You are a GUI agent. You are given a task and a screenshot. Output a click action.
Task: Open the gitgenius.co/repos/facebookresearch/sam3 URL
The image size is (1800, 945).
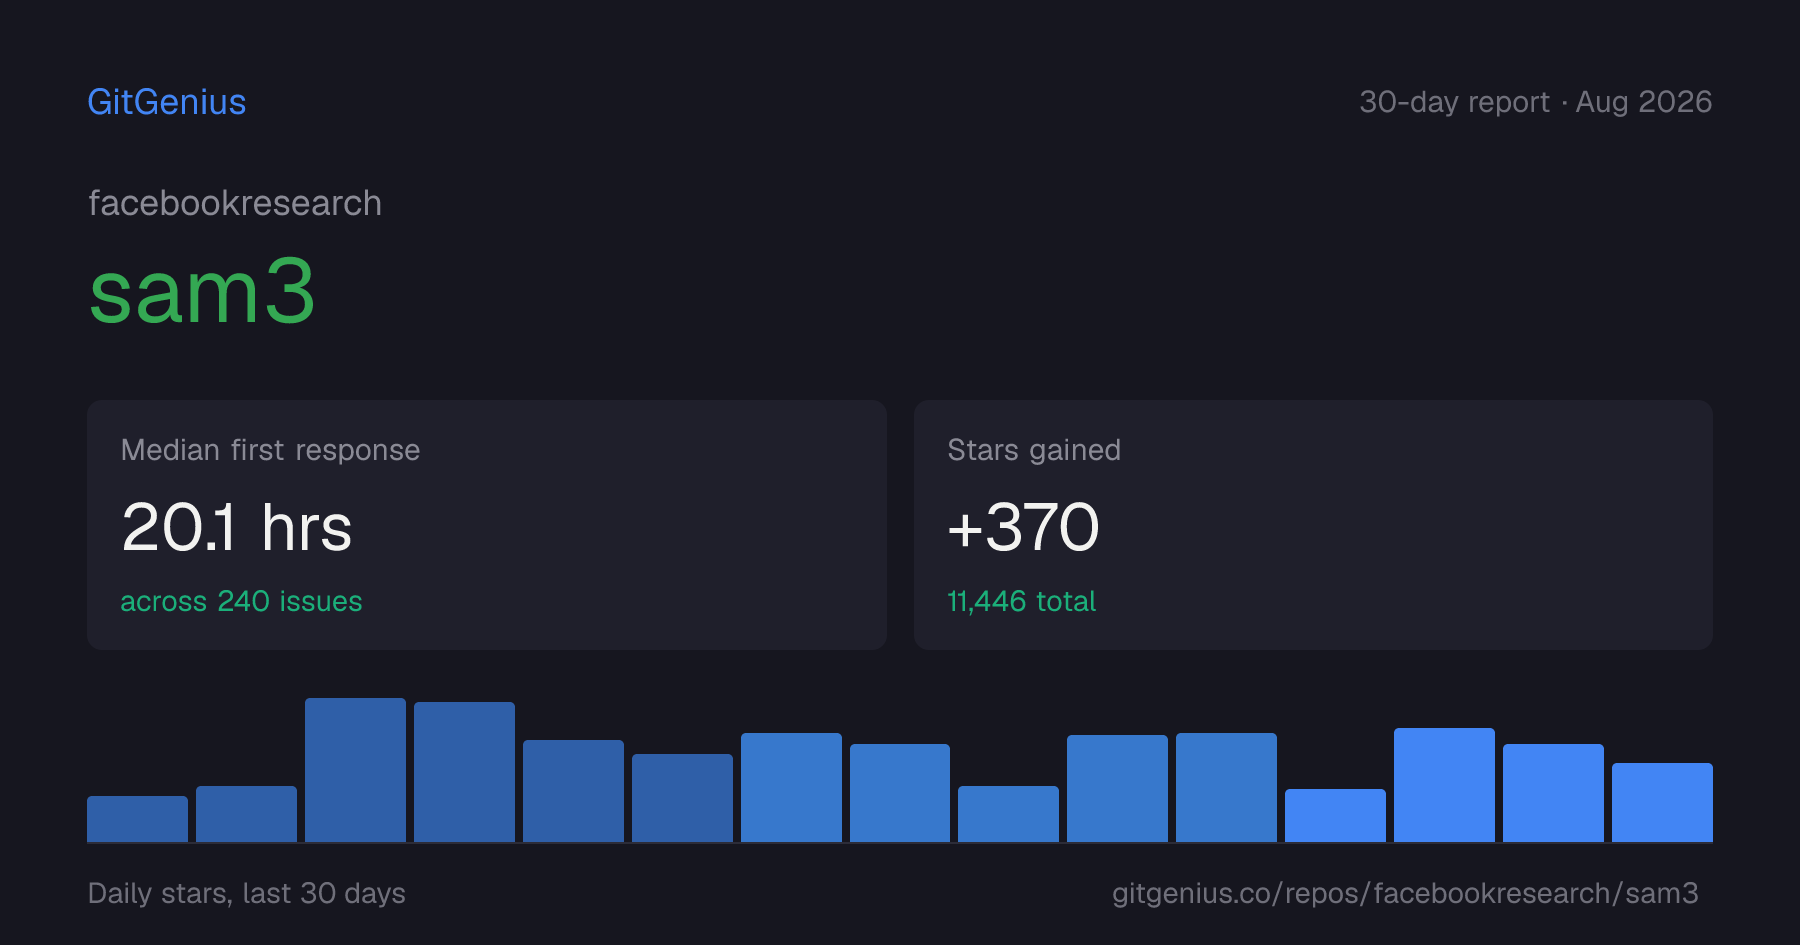1405,893
